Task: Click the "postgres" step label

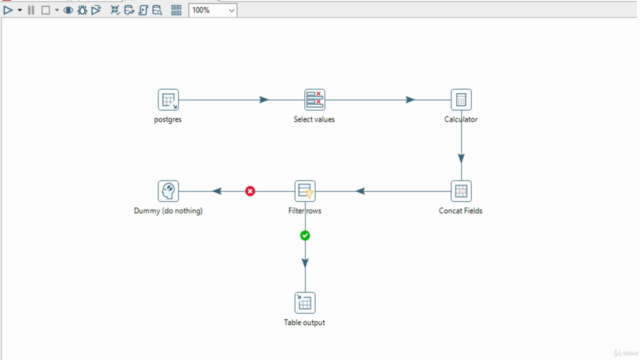Action: coord(168,120)
